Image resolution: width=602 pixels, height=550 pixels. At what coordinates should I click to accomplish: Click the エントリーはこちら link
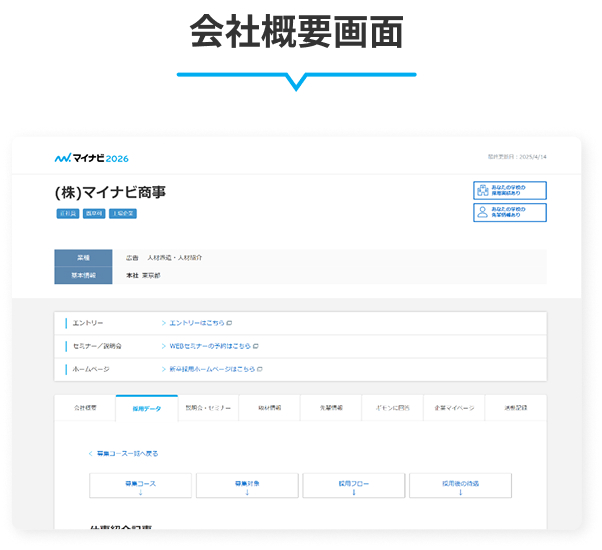tap(197, 323)
